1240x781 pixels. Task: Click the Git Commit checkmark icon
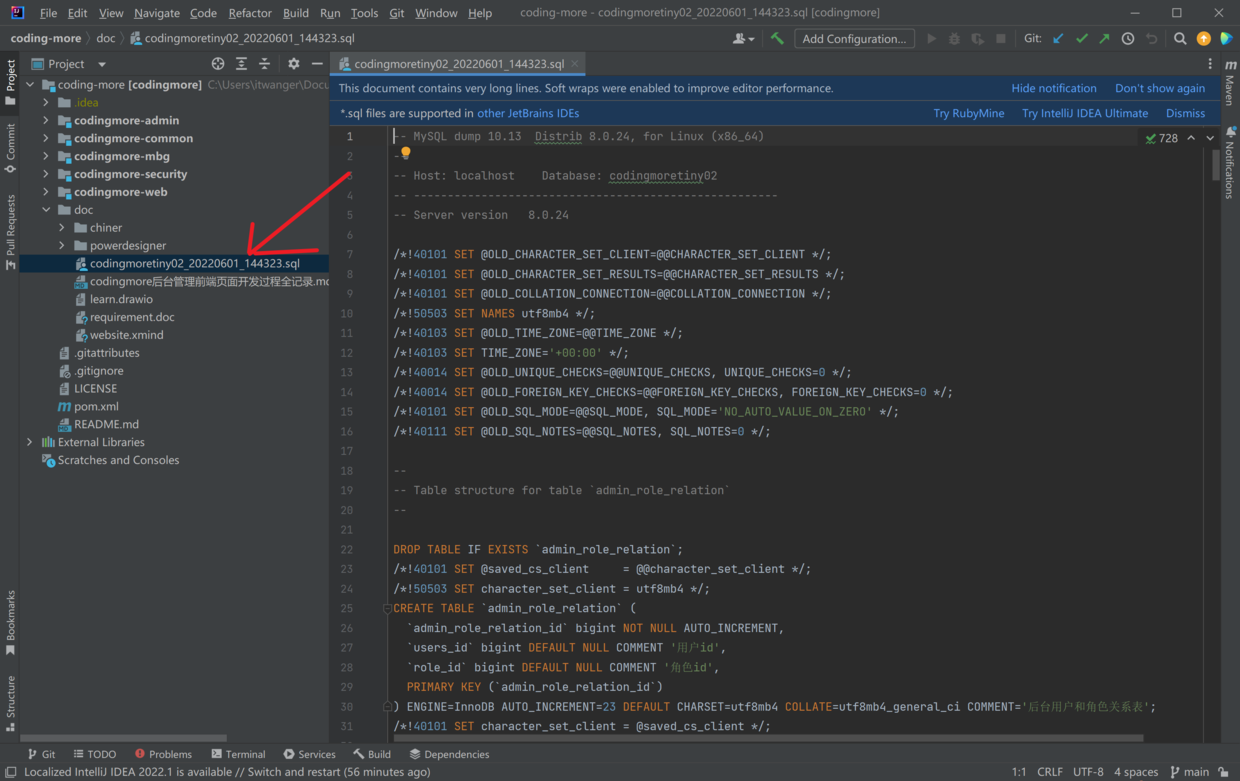1082,39
